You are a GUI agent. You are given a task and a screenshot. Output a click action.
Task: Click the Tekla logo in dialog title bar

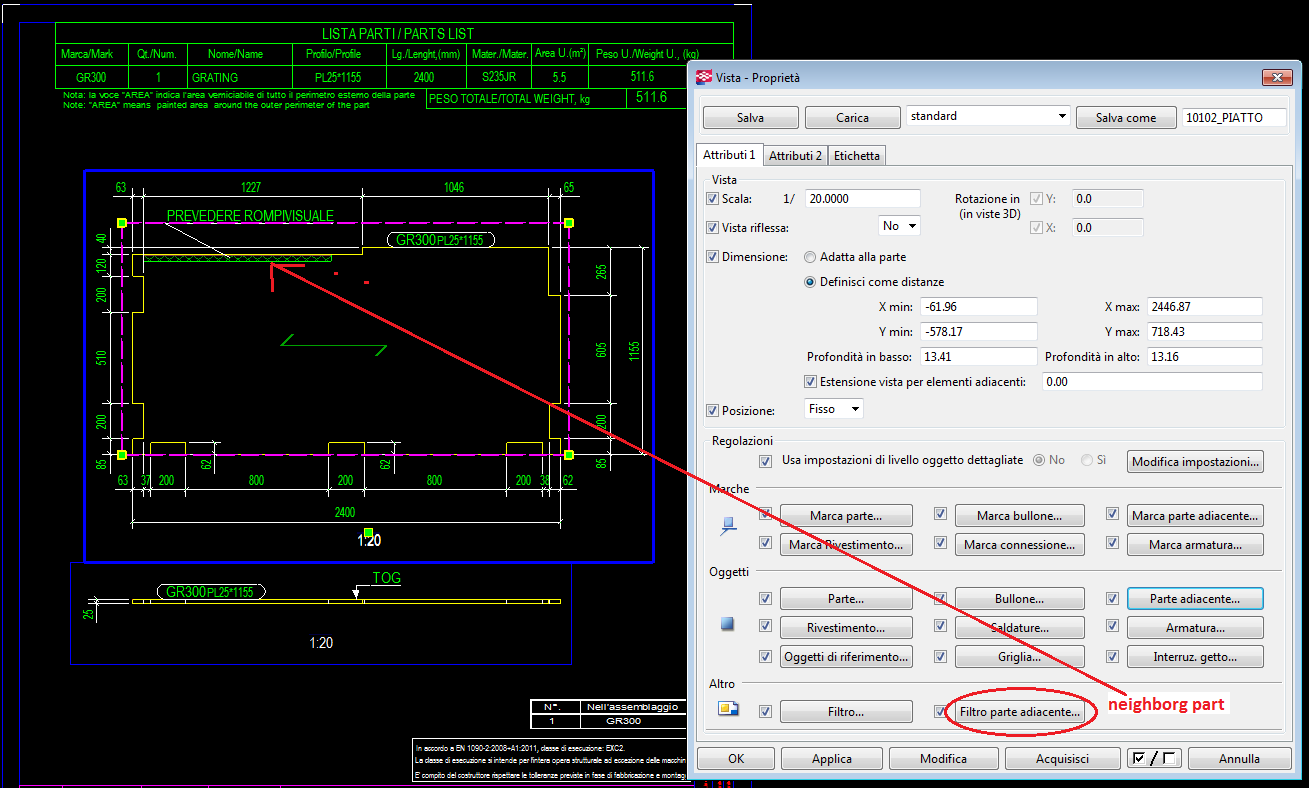click(x=704, y=77)
